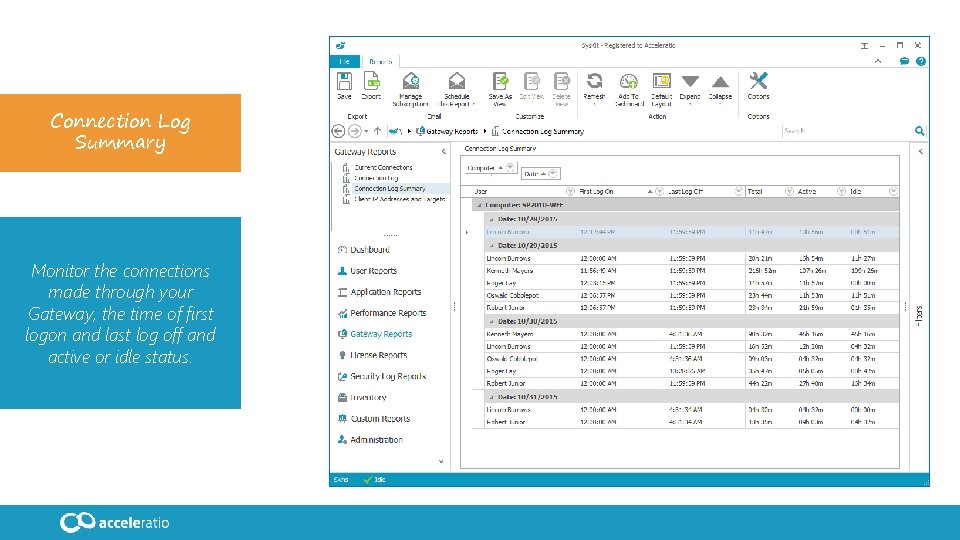Image resolution: width=960 pixels, height=540 pixels.
Task: Select Connection Log in Gateway Reports tree
Action: coord(376,178)
